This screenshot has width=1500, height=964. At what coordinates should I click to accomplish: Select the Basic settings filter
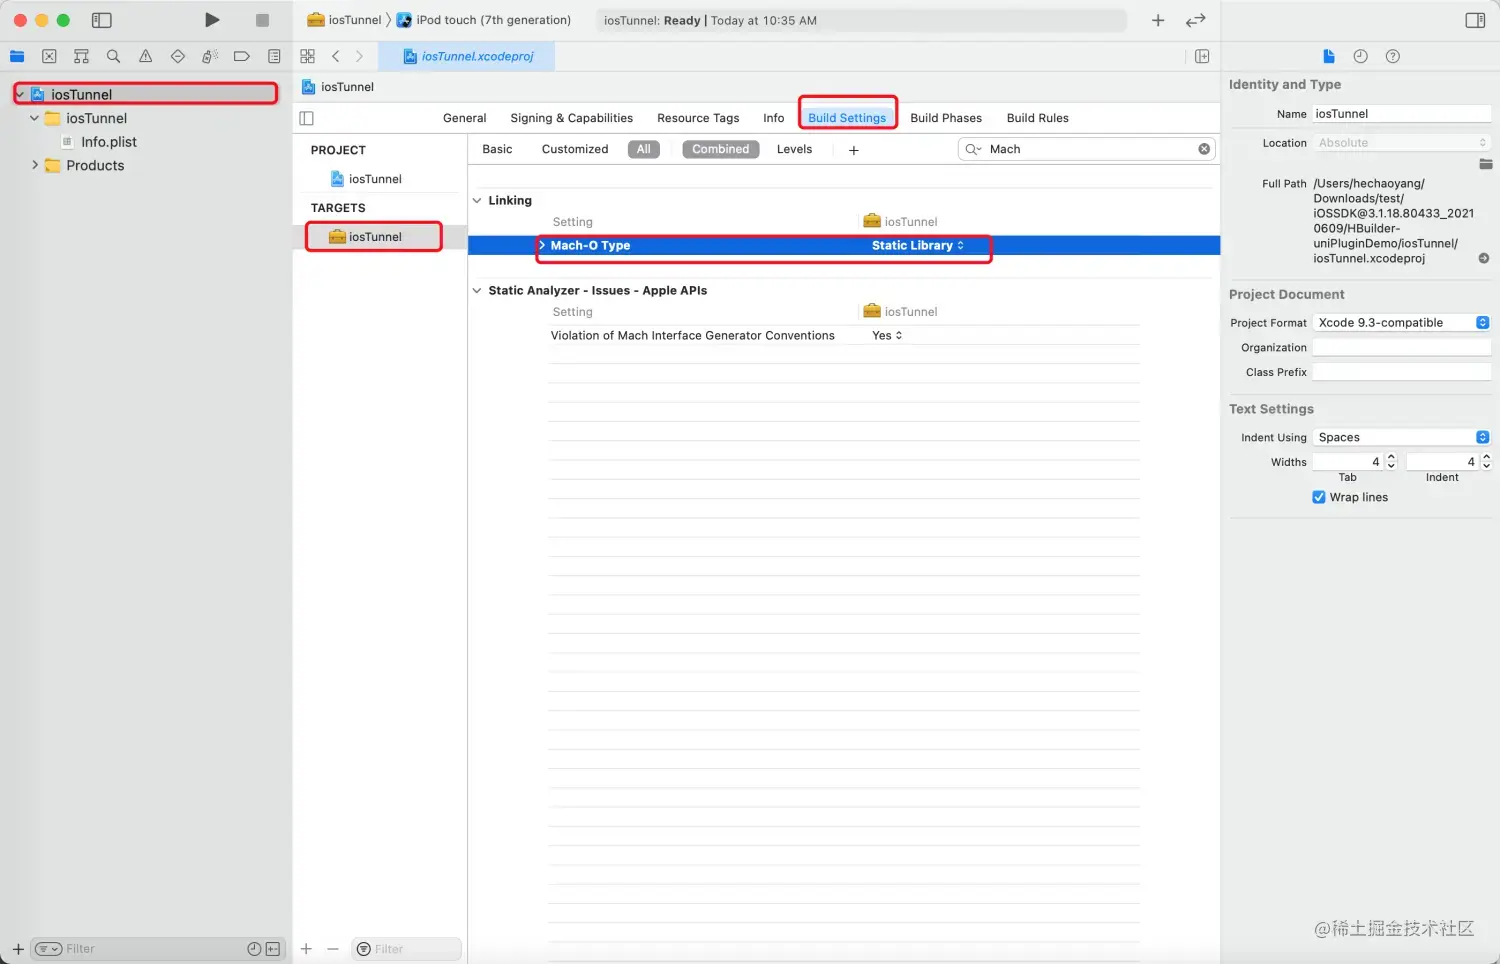tap(497, 149)
